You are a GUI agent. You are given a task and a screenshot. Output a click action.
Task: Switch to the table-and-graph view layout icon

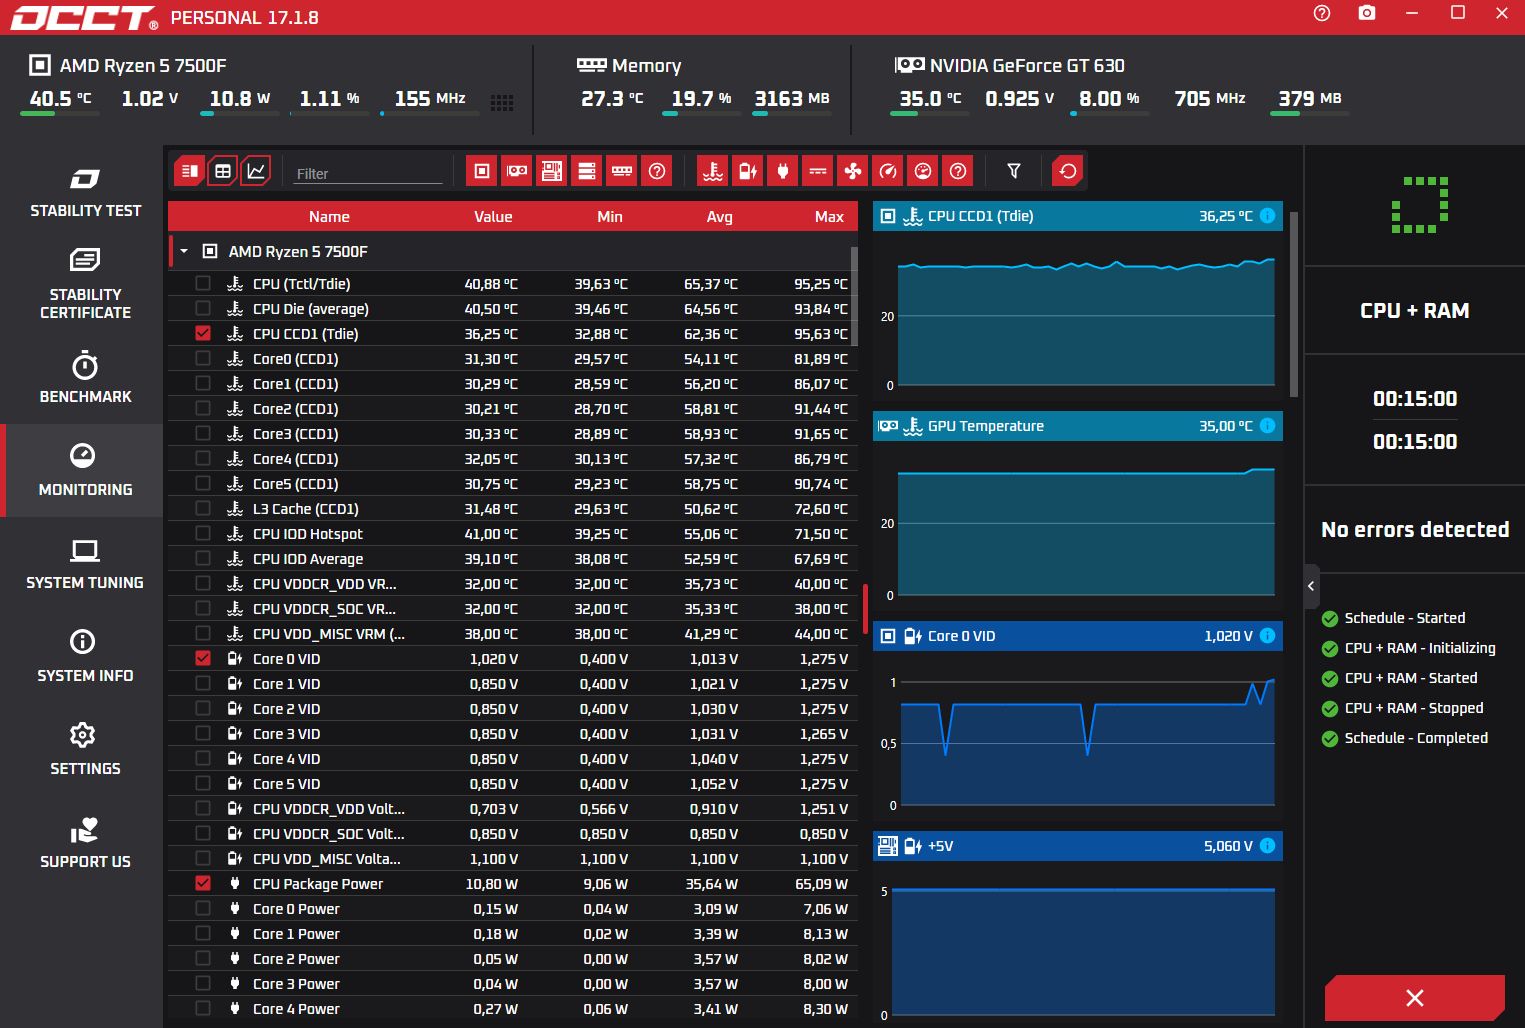click(189, 171)
